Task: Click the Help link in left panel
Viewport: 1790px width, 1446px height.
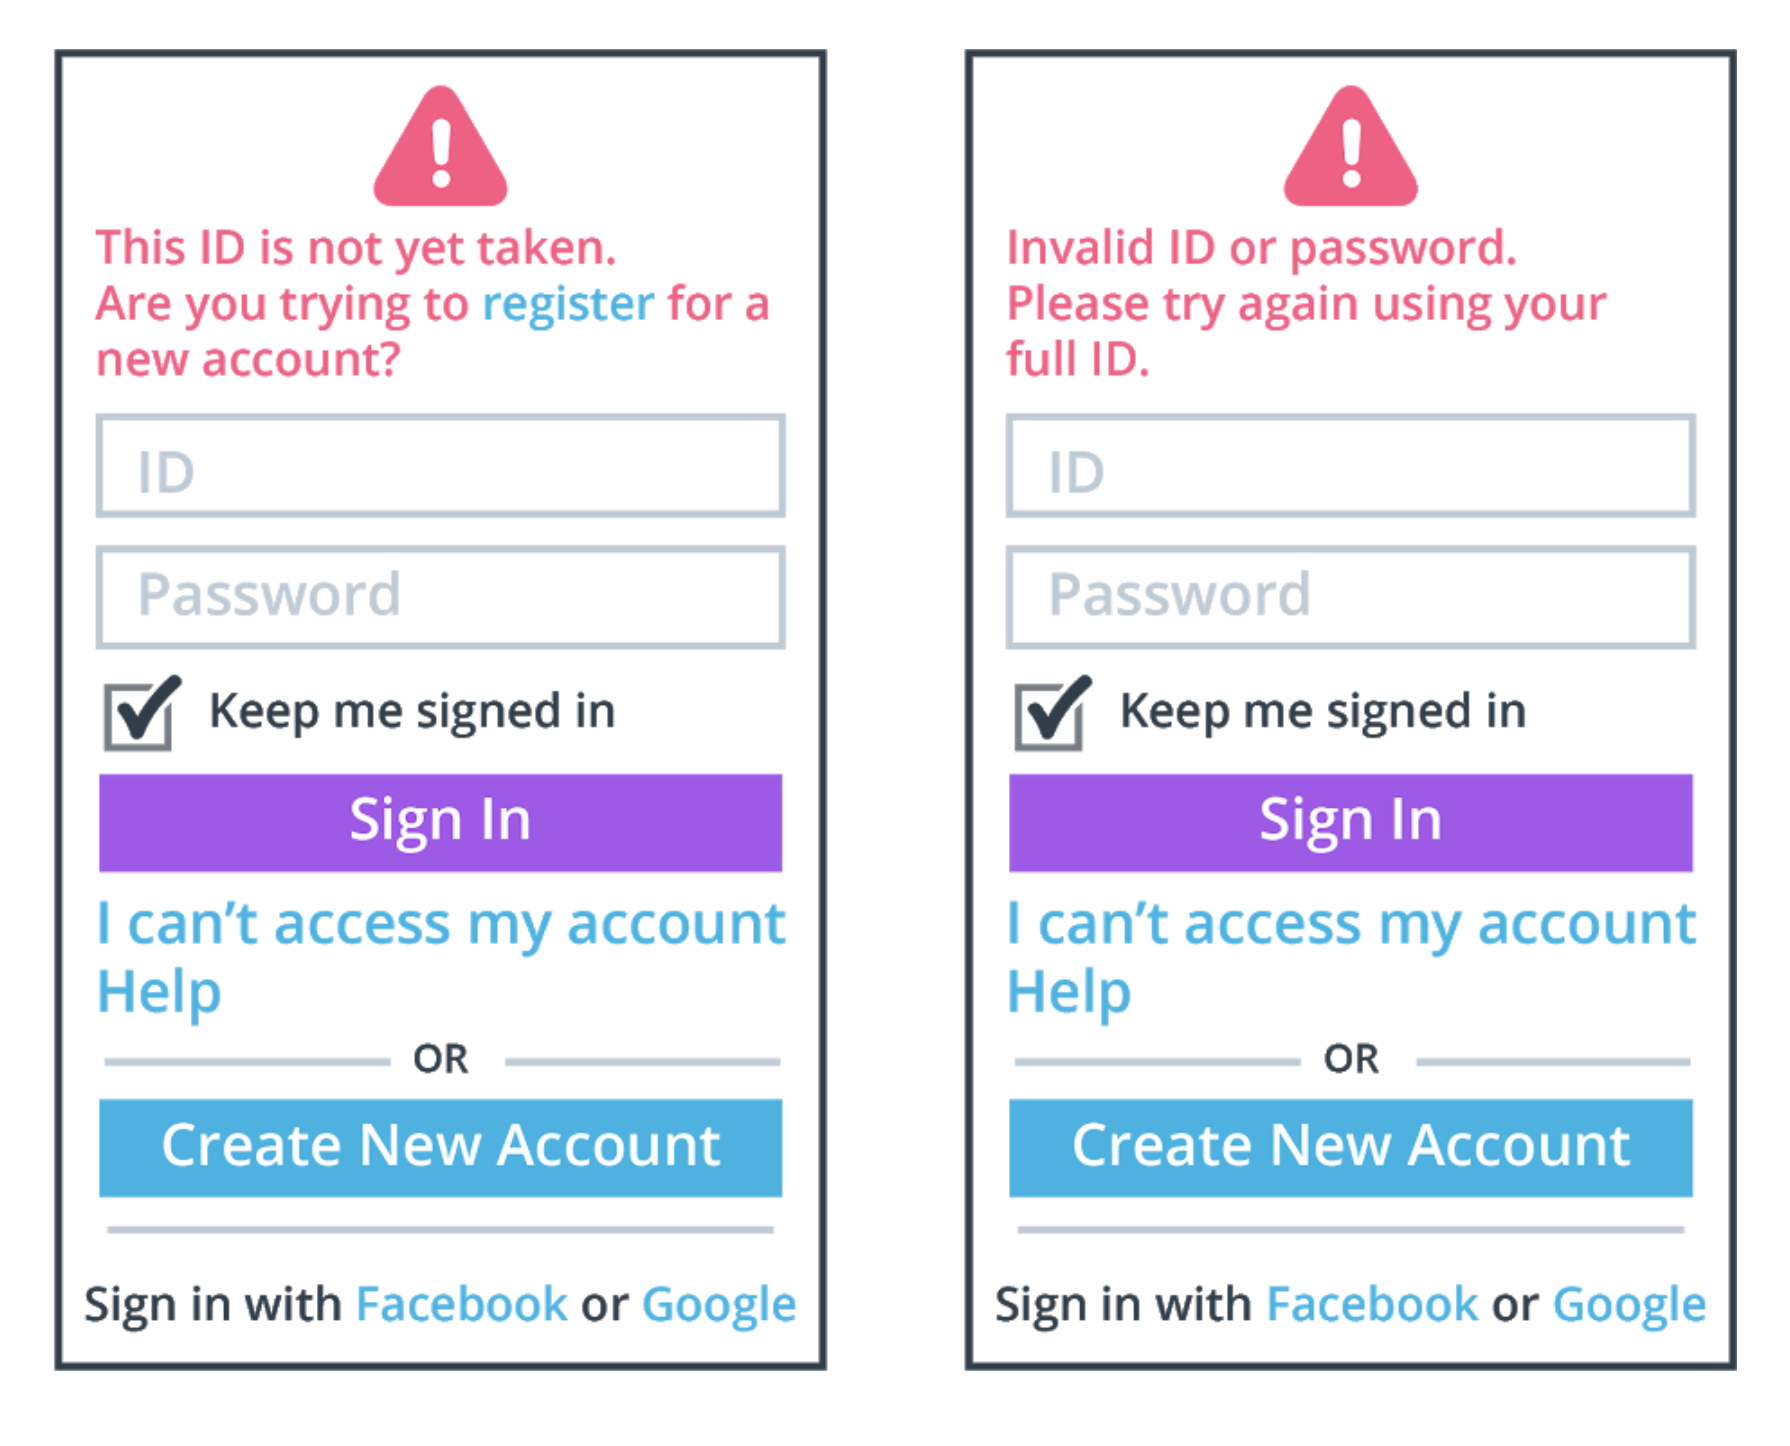Action: 159,992
